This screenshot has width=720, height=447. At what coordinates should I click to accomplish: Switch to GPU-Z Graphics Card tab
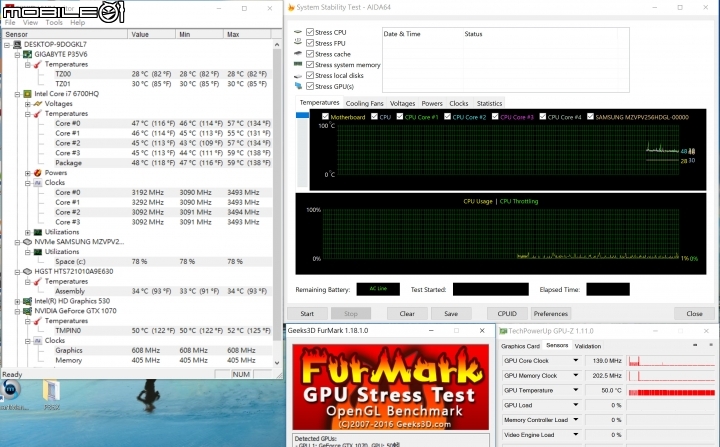click(x=520, y=346)
